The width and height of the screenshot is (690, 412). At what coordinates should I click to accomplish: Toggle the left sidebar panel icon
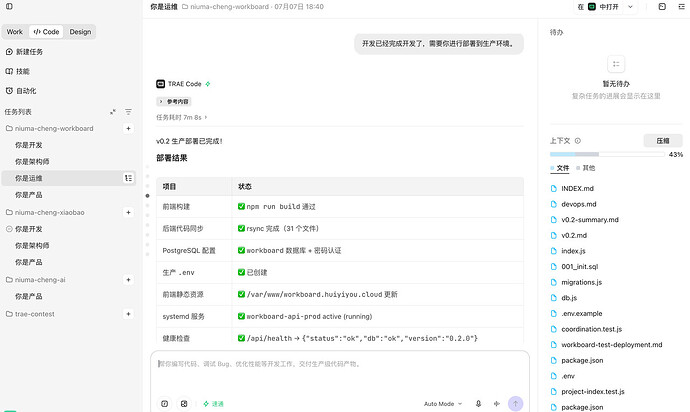tap(9, 7)
